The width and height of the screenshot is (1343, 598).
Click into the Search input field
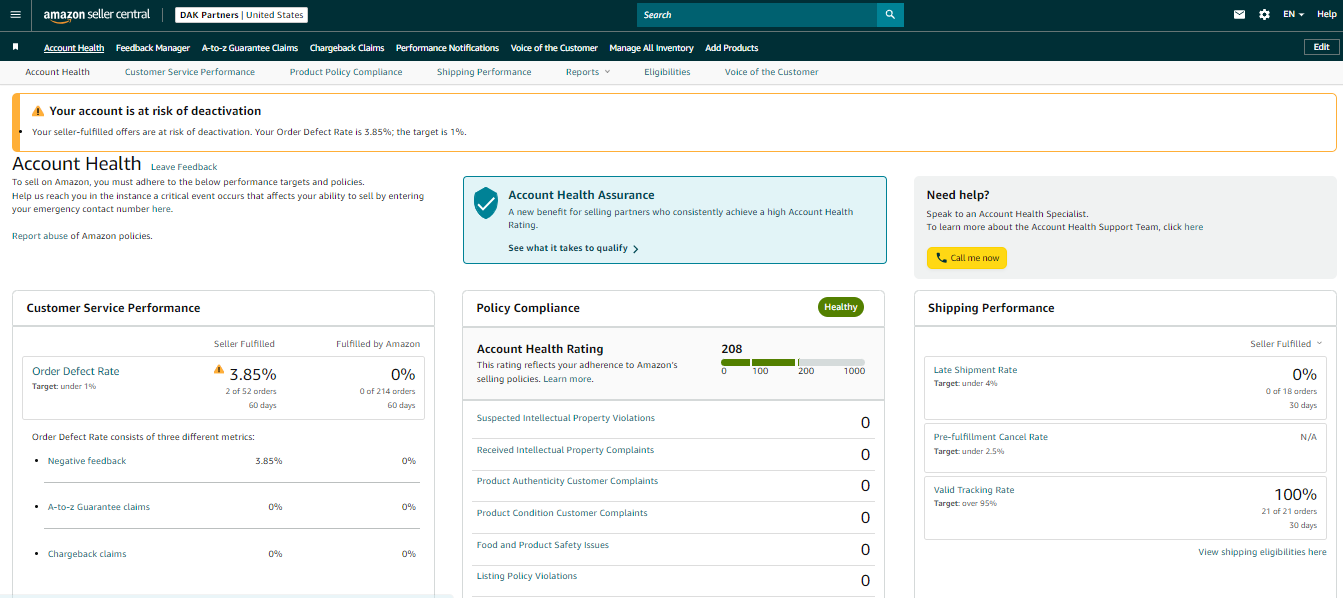coord(757,15)
